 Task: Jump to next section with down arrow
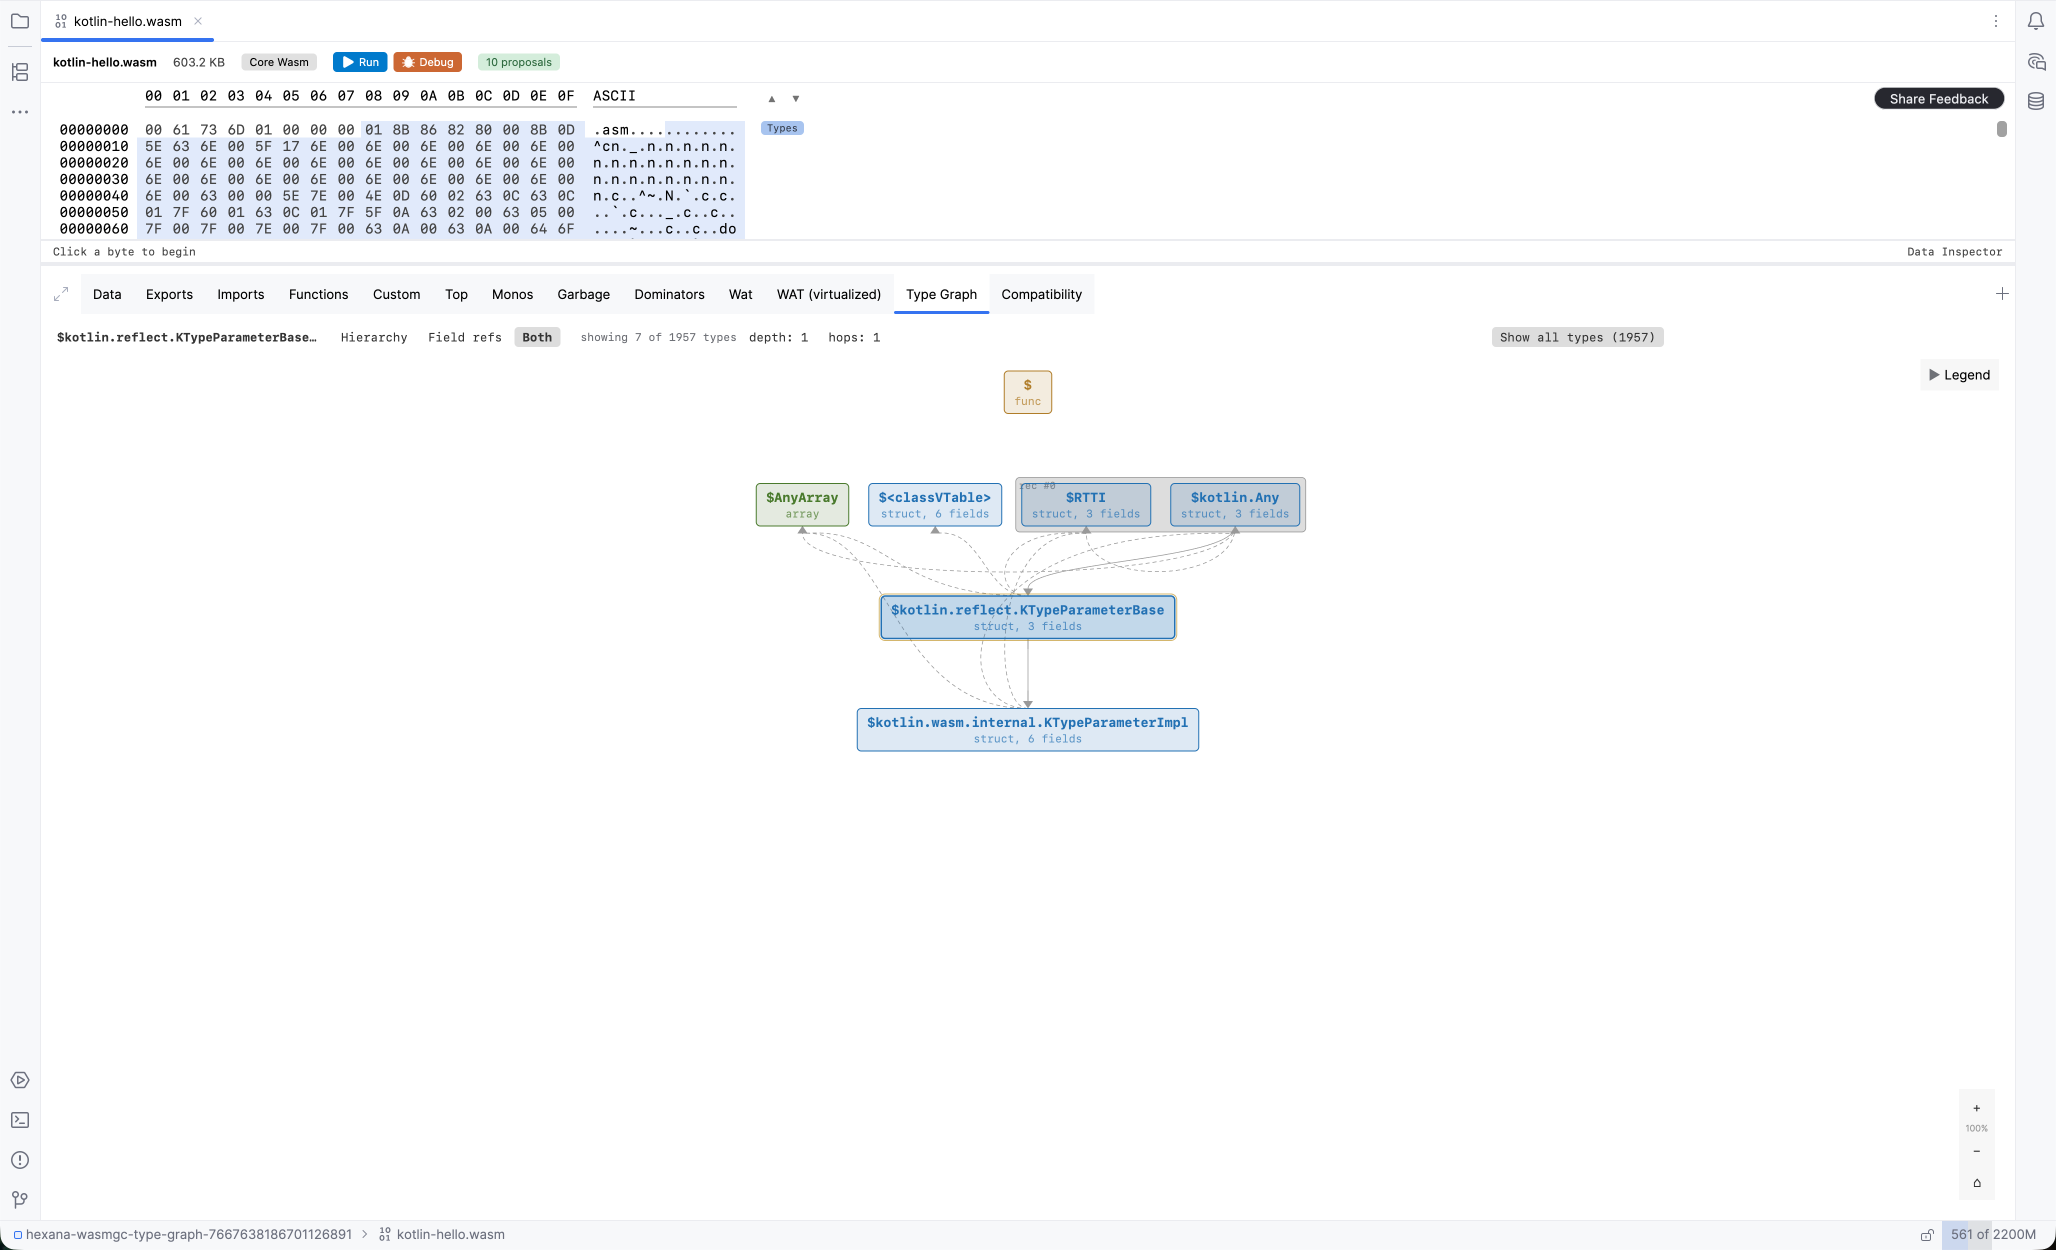[796, 99]
